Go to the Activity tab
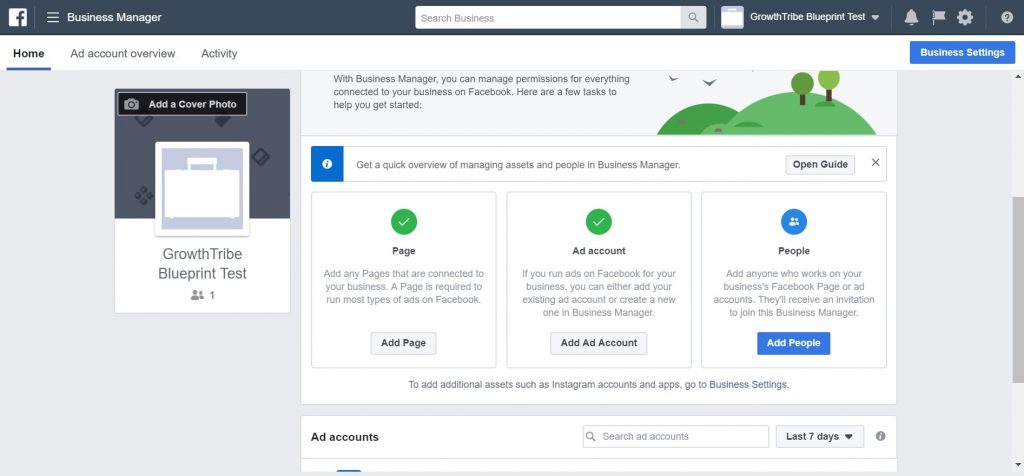The width and height of the screenshot is (1024, 476). click(x=219, y=54)
